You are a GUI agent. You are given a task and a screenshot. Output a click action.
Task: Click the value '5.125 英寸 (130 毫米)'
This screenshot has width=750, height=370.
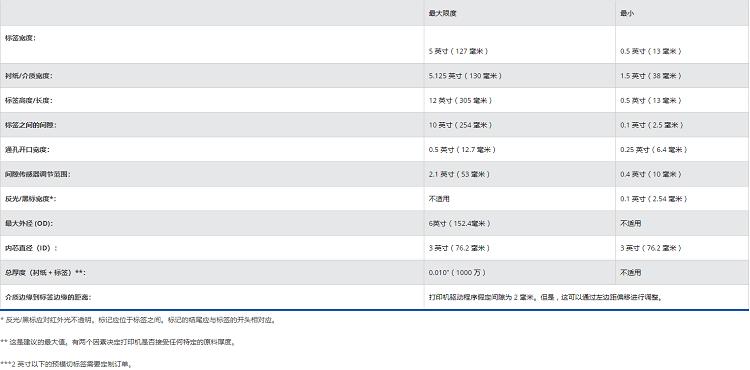pos(465,76)
